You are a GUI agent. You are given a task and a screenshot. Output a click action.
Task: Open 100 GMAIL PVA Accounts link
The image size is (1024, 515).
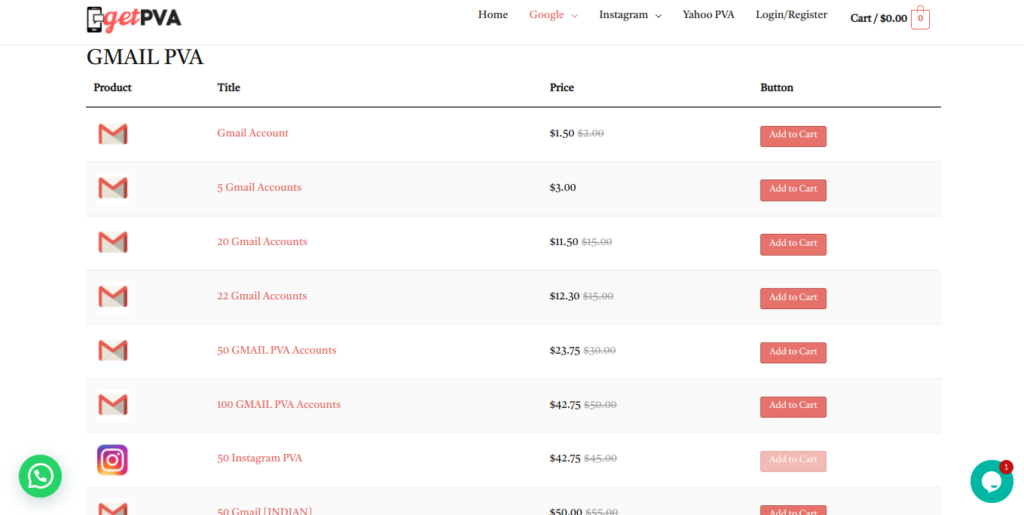click(279, 404)
